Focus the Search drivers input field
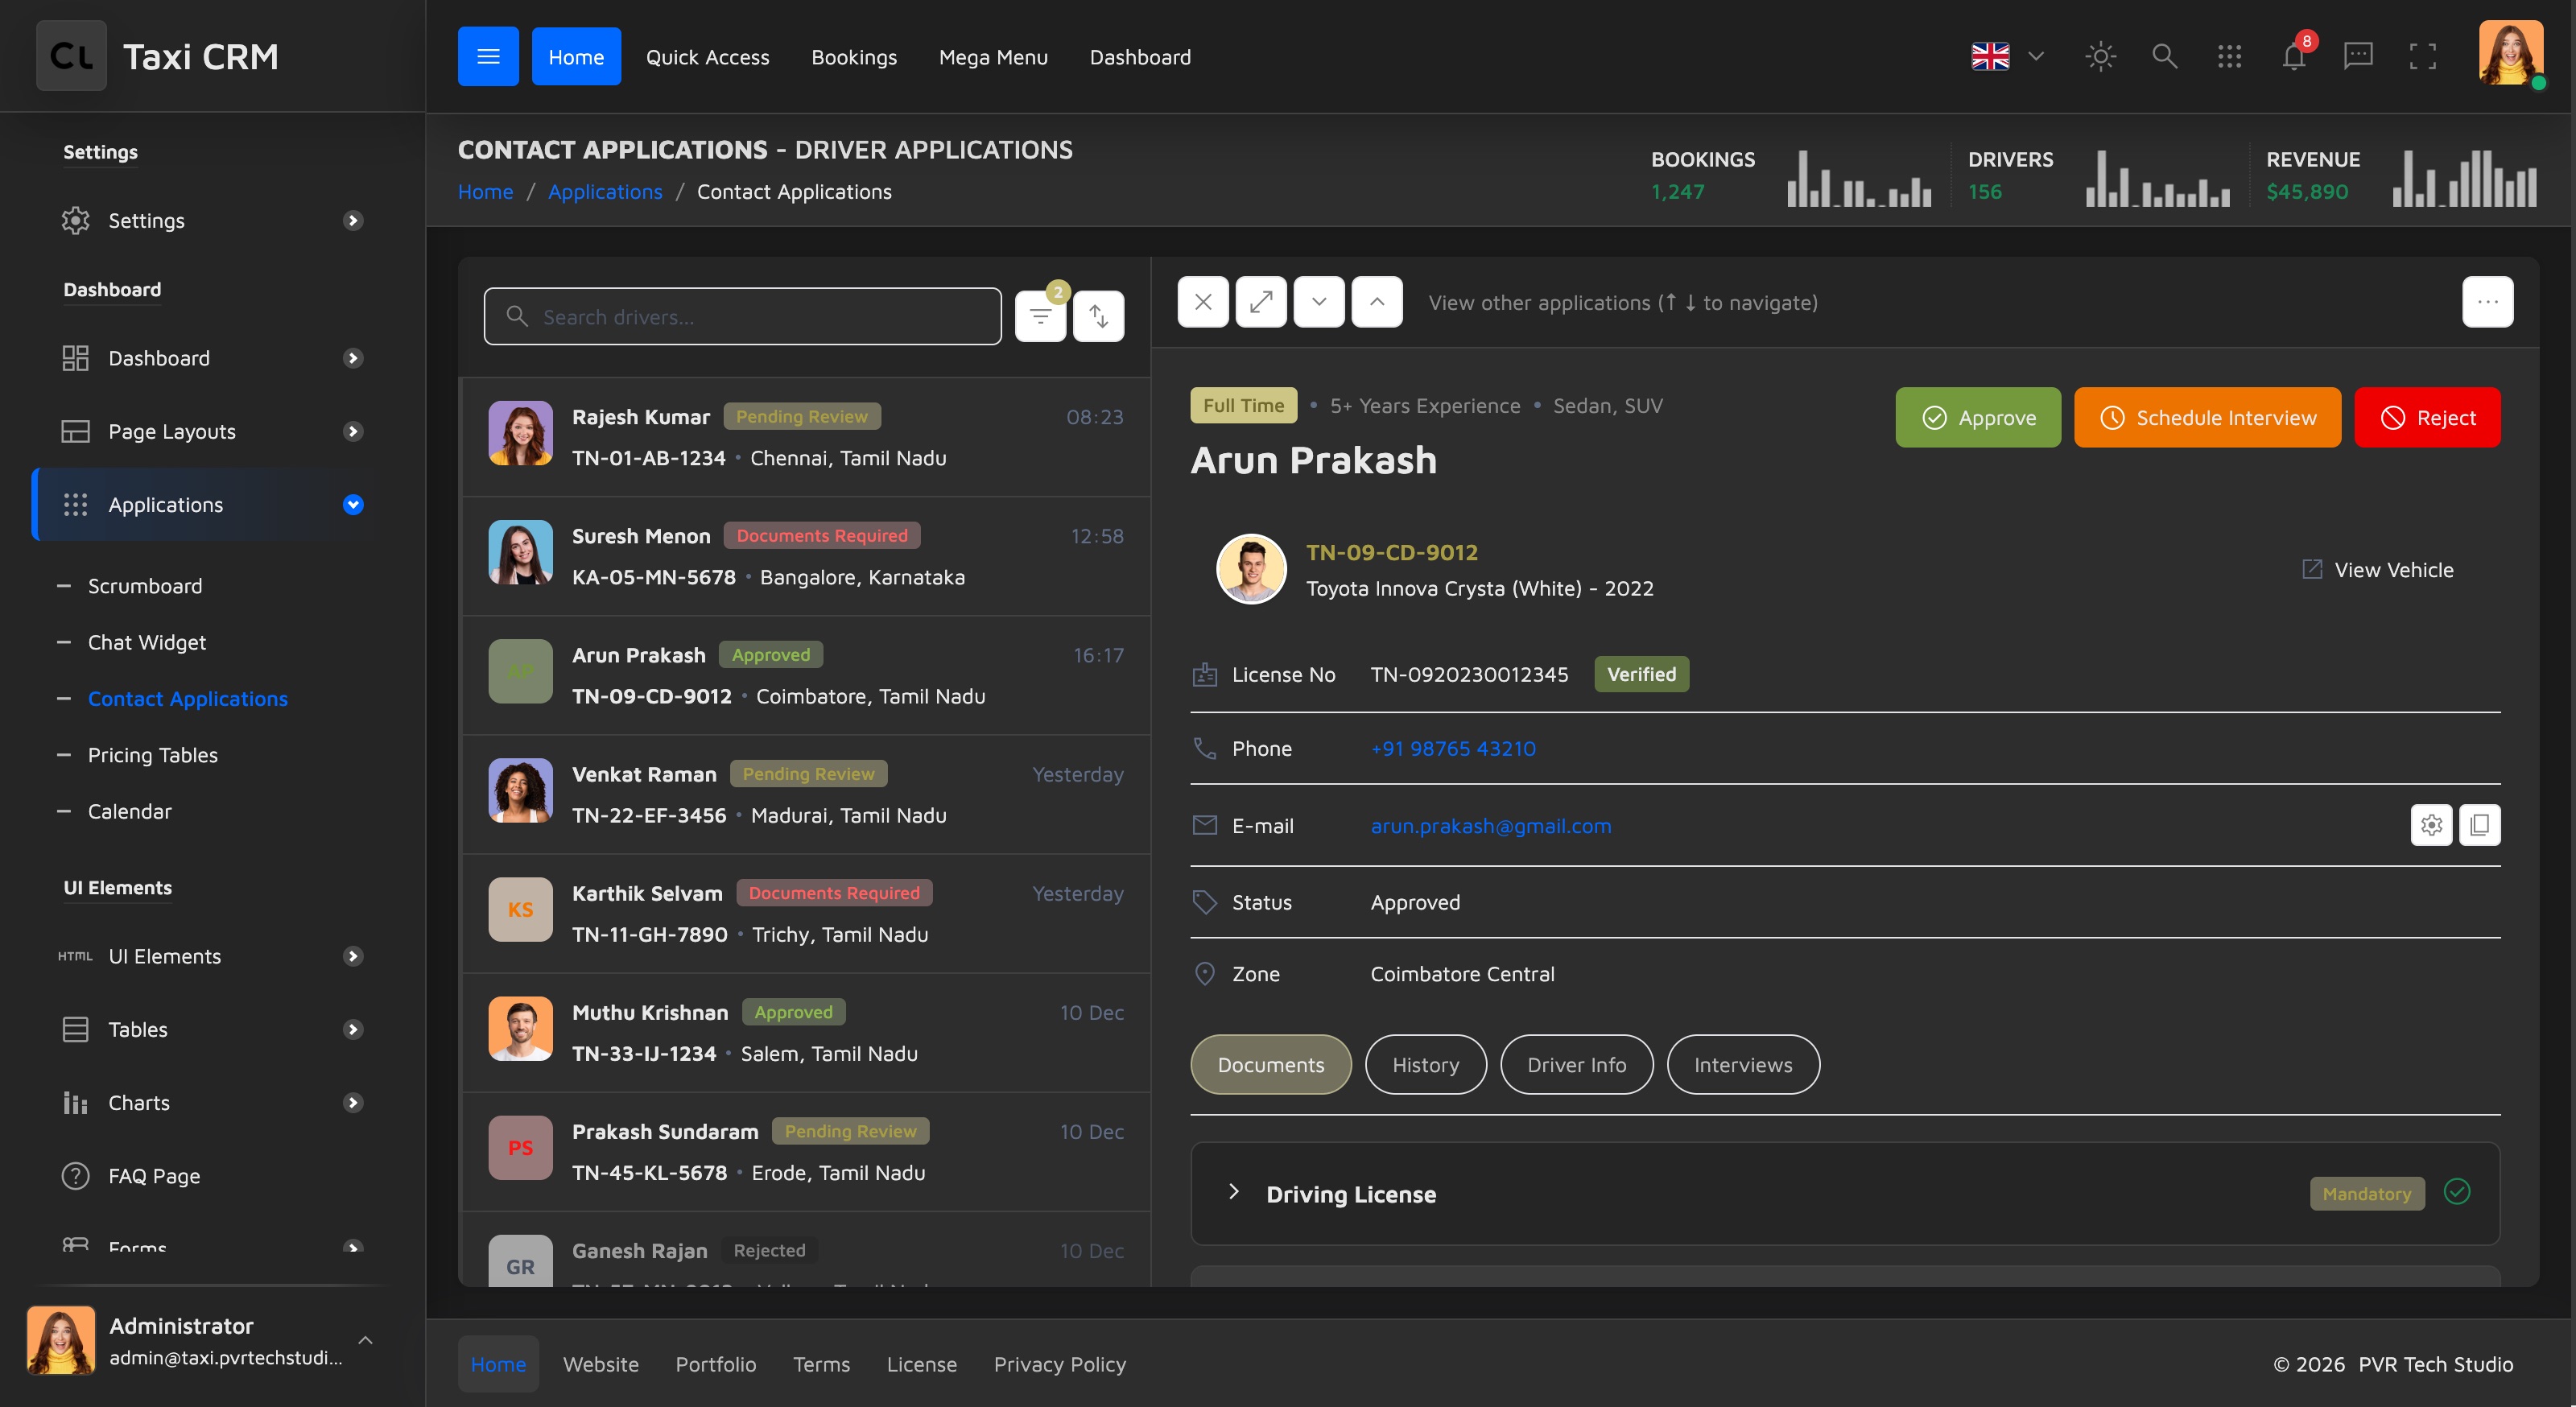This screenshot has width=2576, height=1407. point(743,316)
